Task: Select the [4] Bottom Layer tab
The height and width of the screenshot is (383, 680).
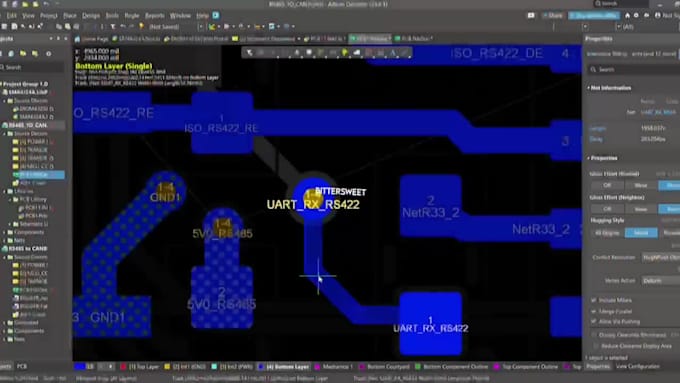Action: [x=284, y=367]
